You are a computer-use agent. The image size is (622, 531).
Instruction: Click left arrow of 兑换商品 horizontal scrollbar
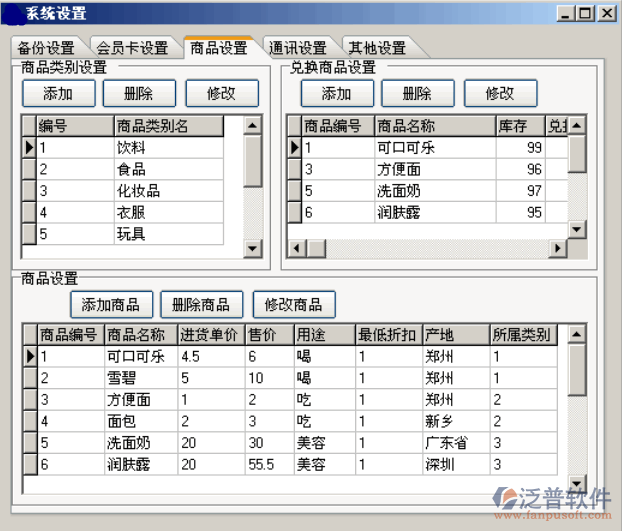click(296, 249)
